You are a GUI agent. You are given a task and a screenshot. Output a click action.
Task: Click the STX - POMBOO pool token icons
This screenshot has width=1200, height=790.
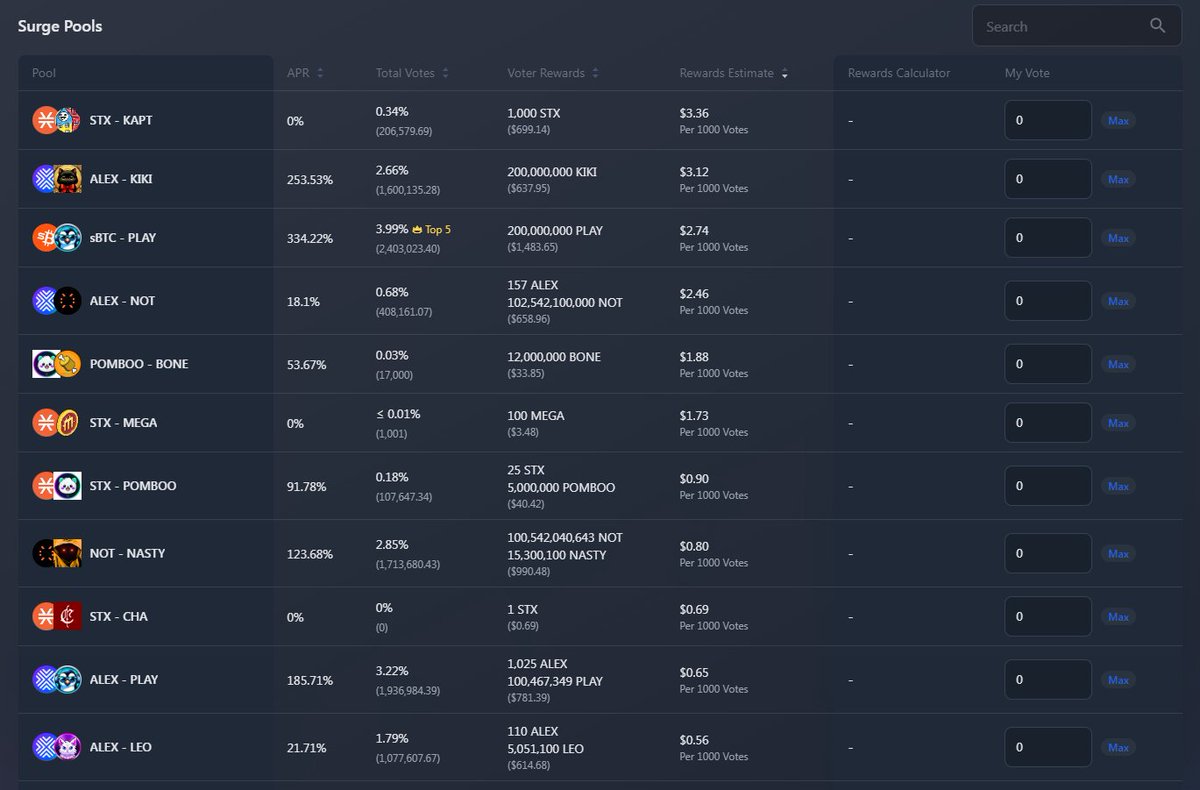point(56,486)
